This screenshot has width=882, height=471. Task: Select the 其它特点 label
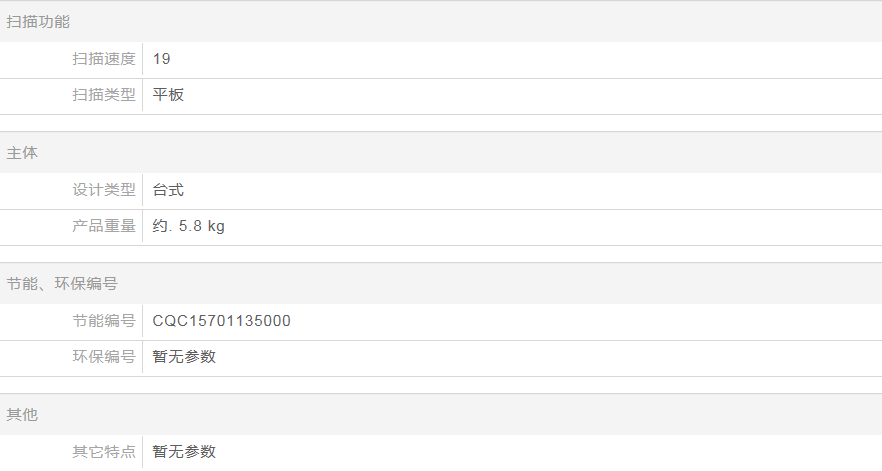[x=103, y=452]
